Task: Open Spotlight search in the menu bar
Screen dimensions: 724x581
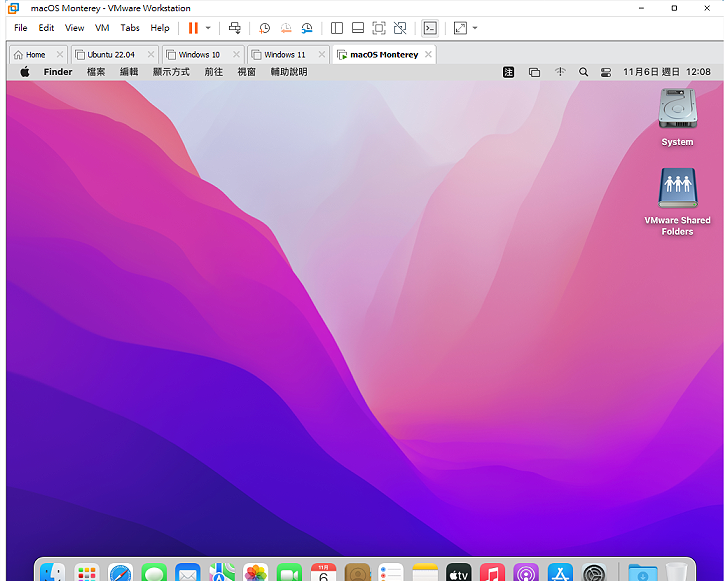Action: (583, 72)
